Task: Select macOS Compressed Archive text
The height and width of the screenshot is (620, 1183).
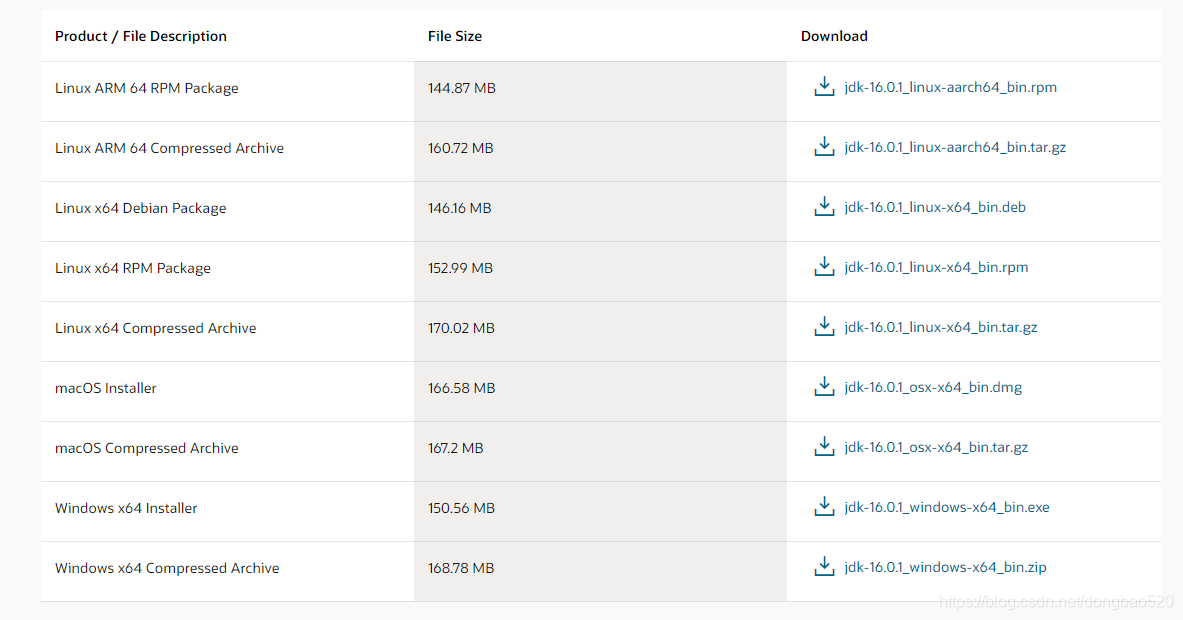Action: click(x=146, y=448)
